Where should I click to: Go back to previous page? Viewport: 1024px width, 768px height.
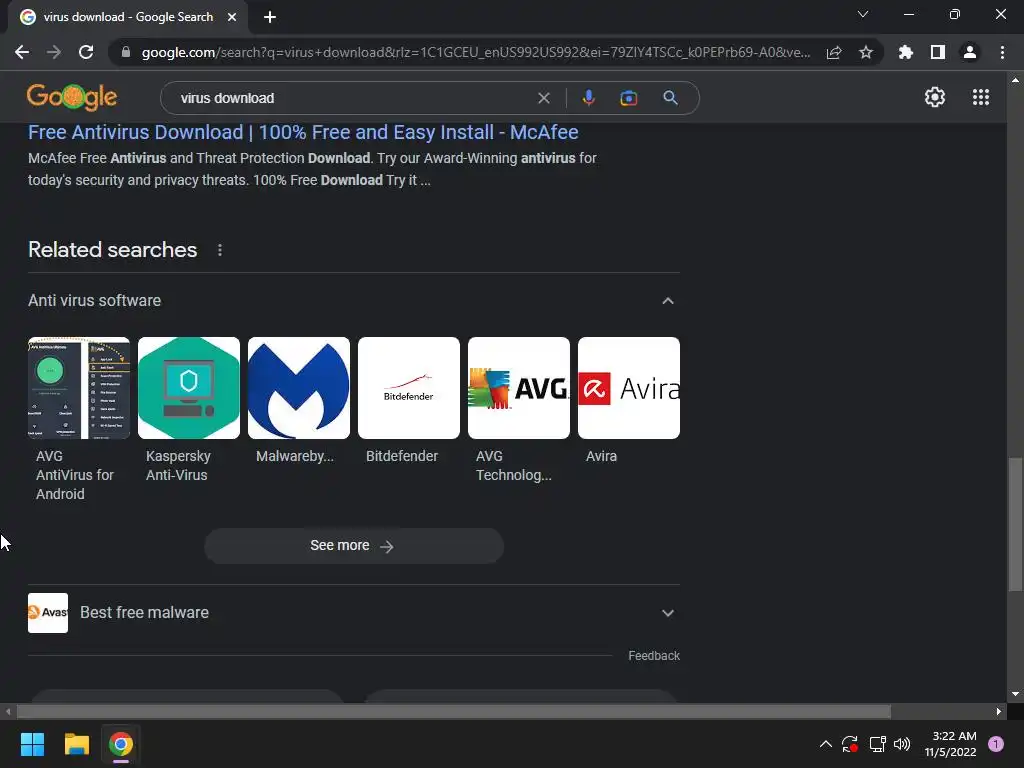tap(22, 52)
